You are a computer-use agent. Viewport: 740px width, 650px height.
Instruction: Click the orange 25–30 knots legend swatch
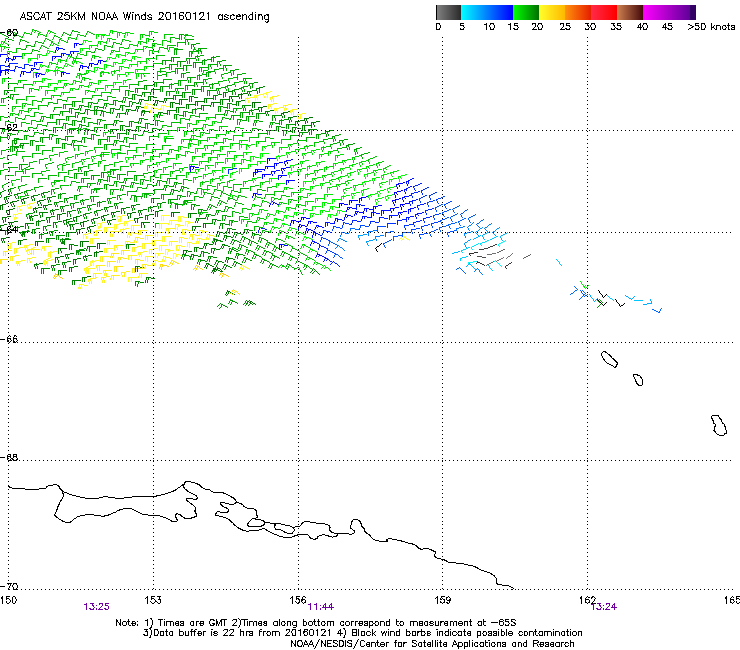pos(578,12)
